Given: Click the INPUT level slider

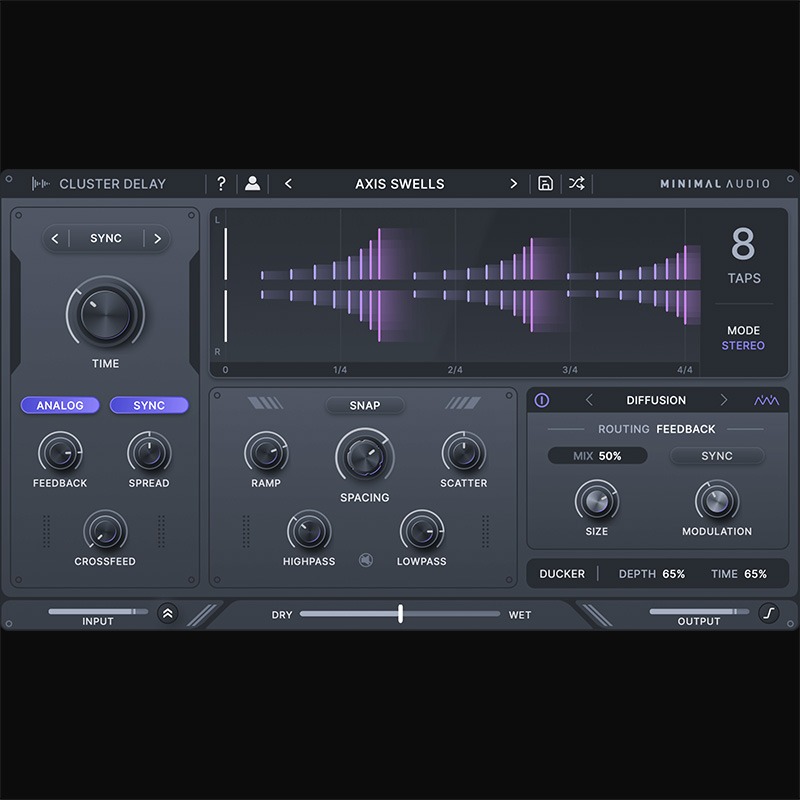Looking at the screenshot, I should pos(98,611).
